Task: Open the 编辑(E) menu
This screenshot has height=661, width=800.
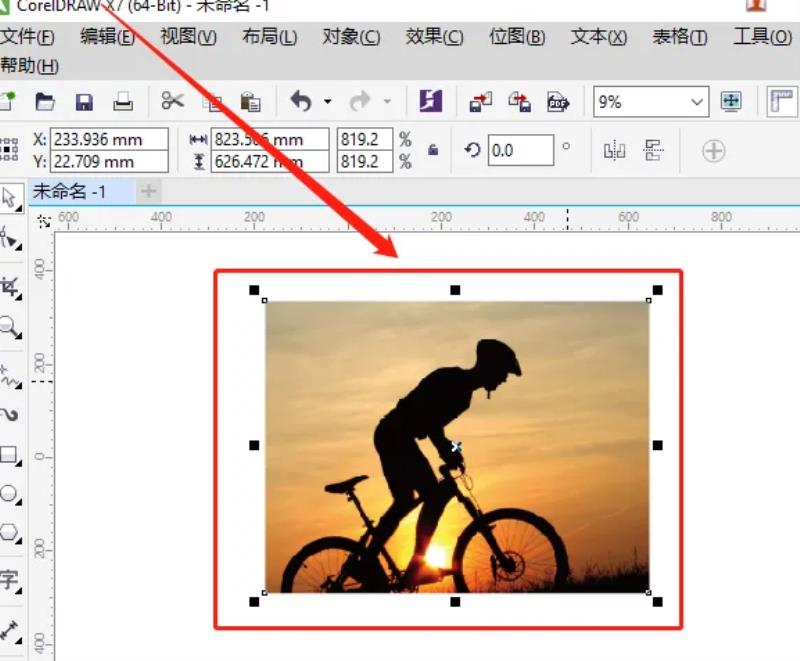Action: pyautogui.click(x=108, y=37)
